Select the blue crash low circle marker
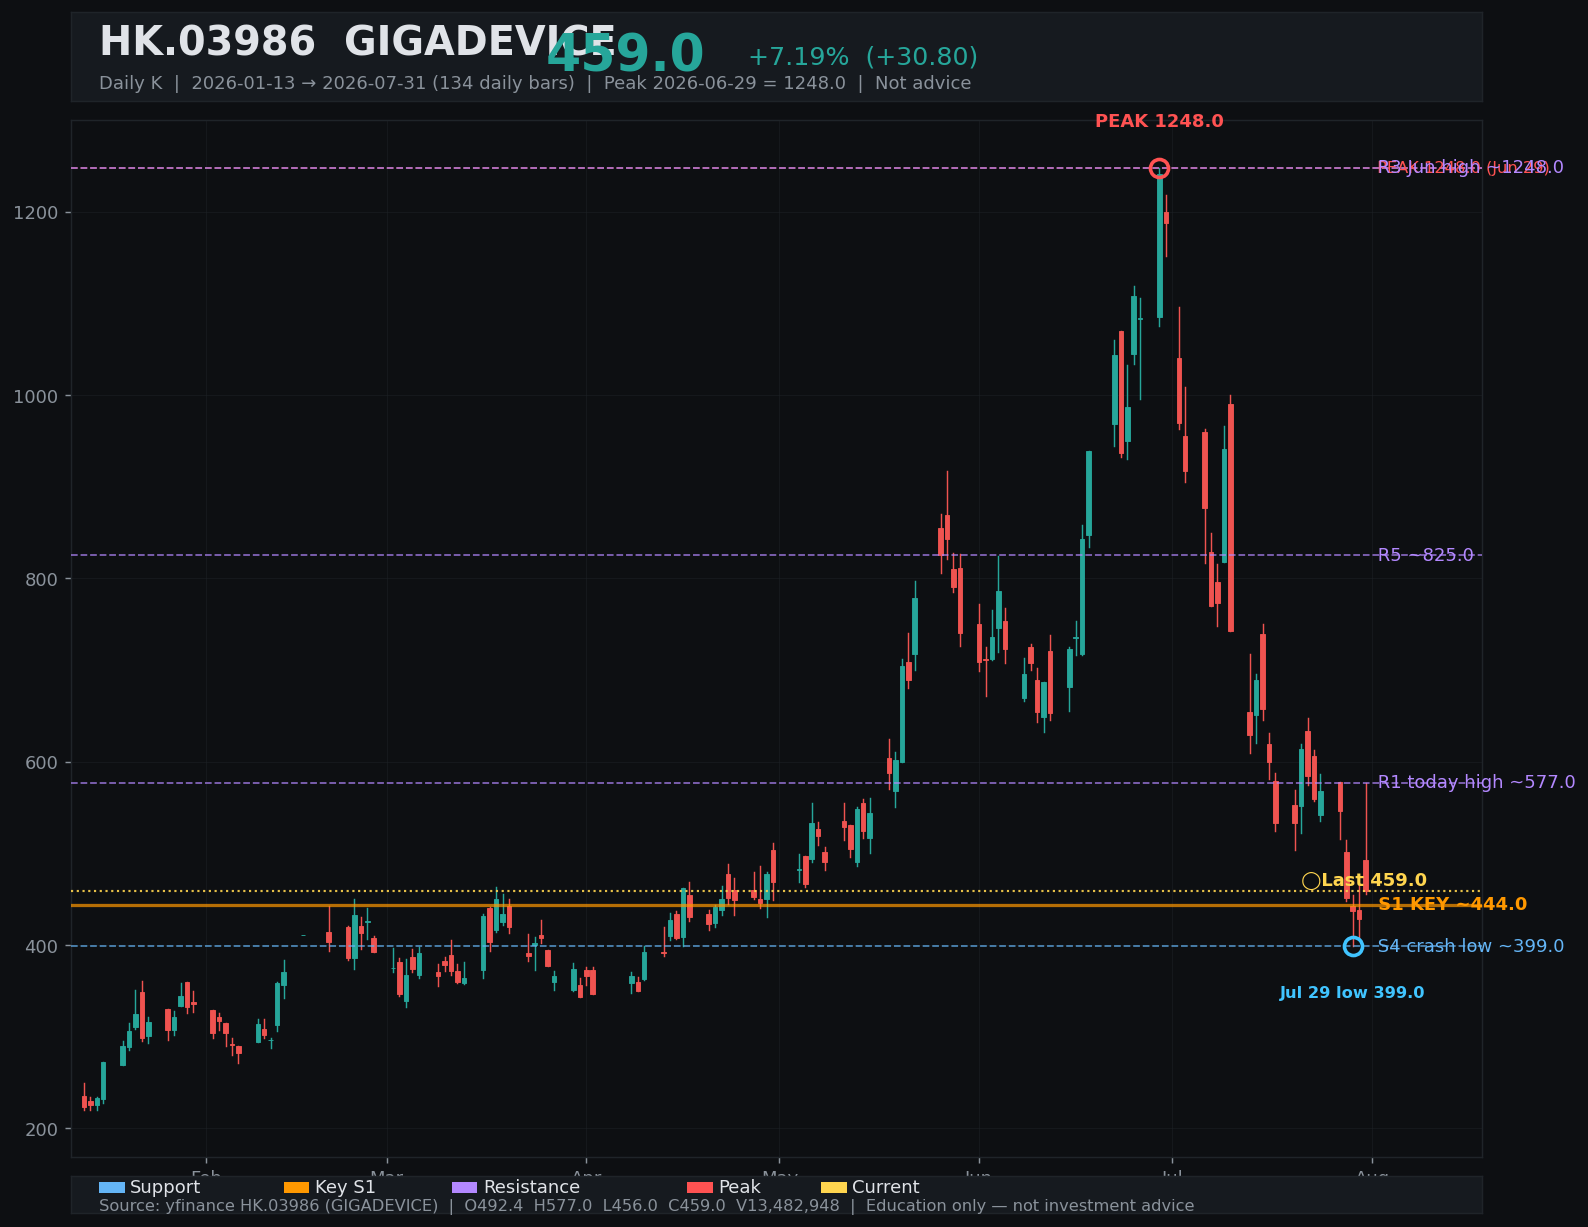The height and width of the screenshot is (1227, 1588). [1353, 946]
